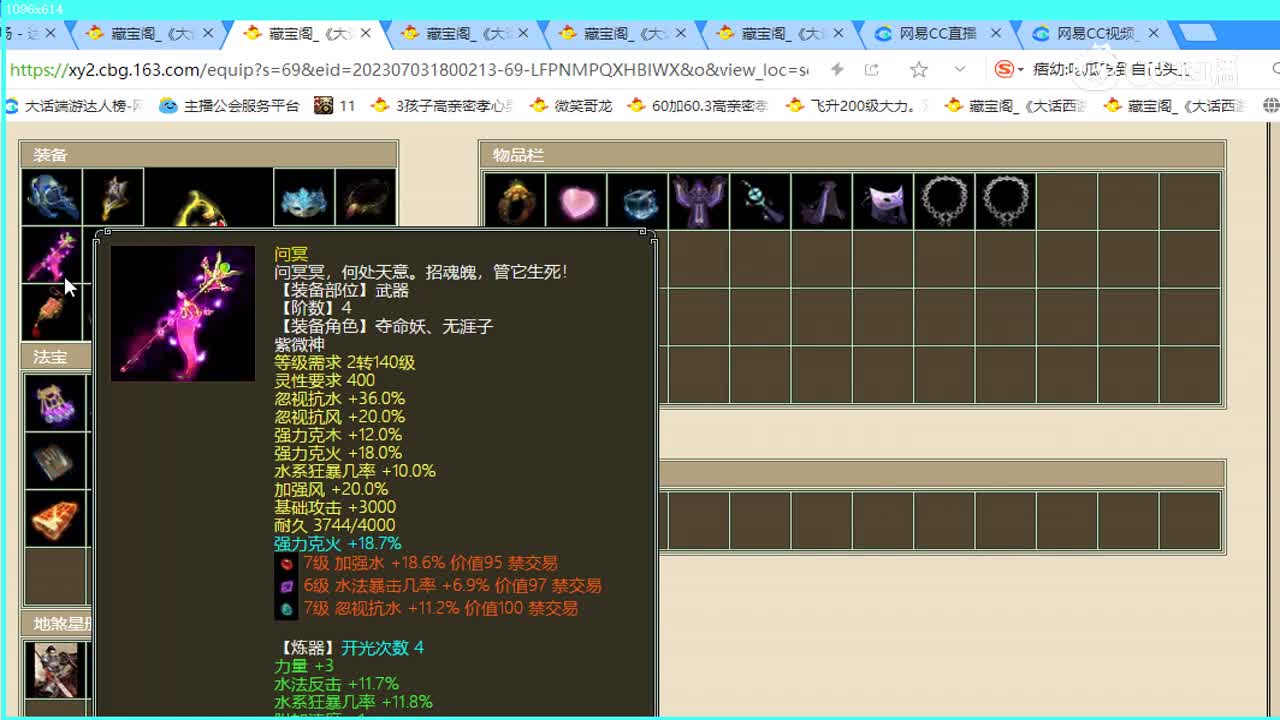
Task: Open 60加60.3高亲密孝 bookmark
Action: click(x=698, y=105)
